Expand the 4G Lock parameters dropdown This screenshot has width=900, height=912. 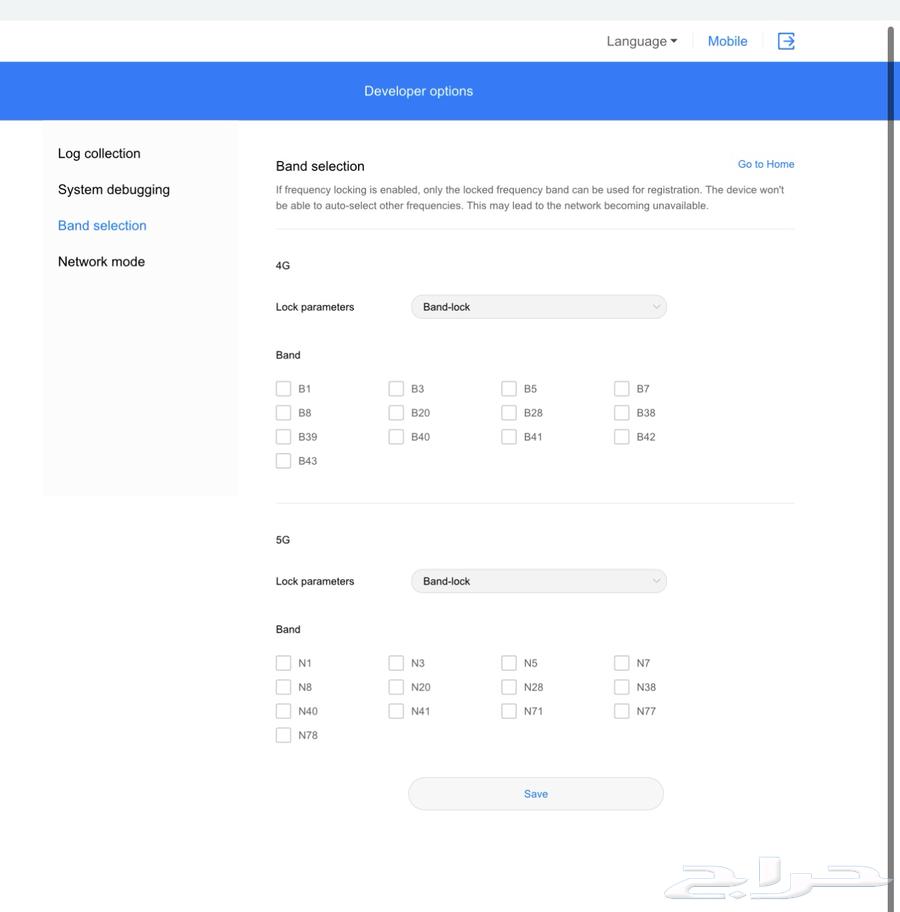pyautogui.click(x=538, y=307)
